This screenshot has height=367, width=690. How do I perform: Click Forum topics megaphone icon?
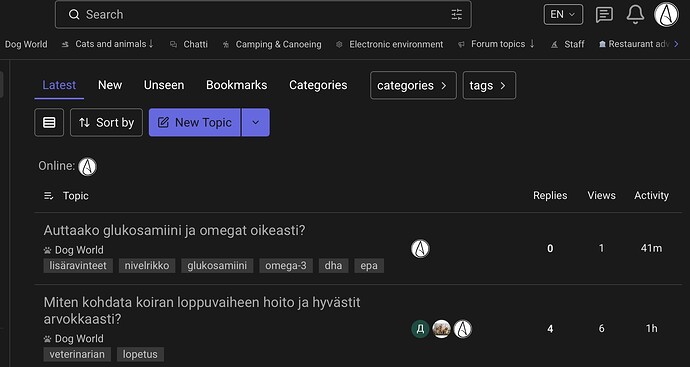click(x=461, y=44)
